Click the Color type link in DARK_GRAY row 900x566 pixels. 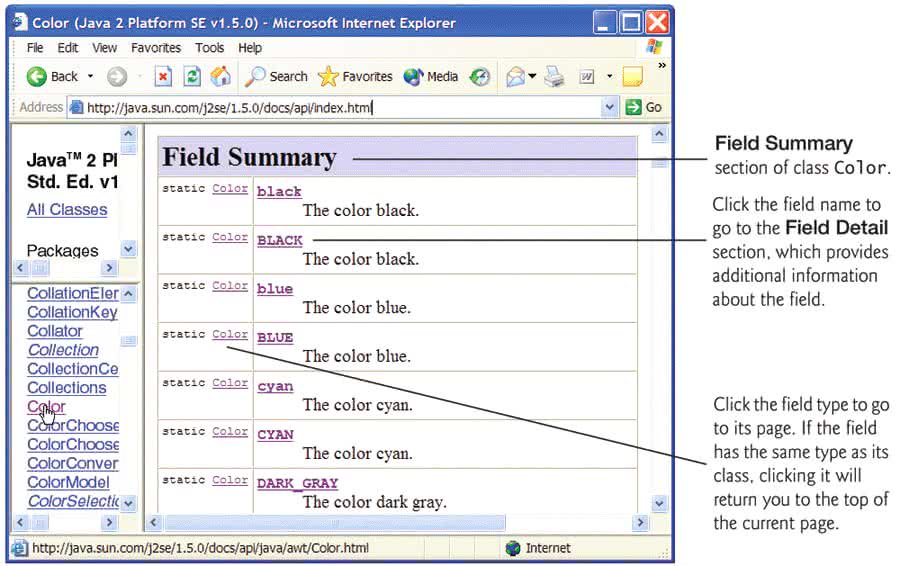click(230, 480)
